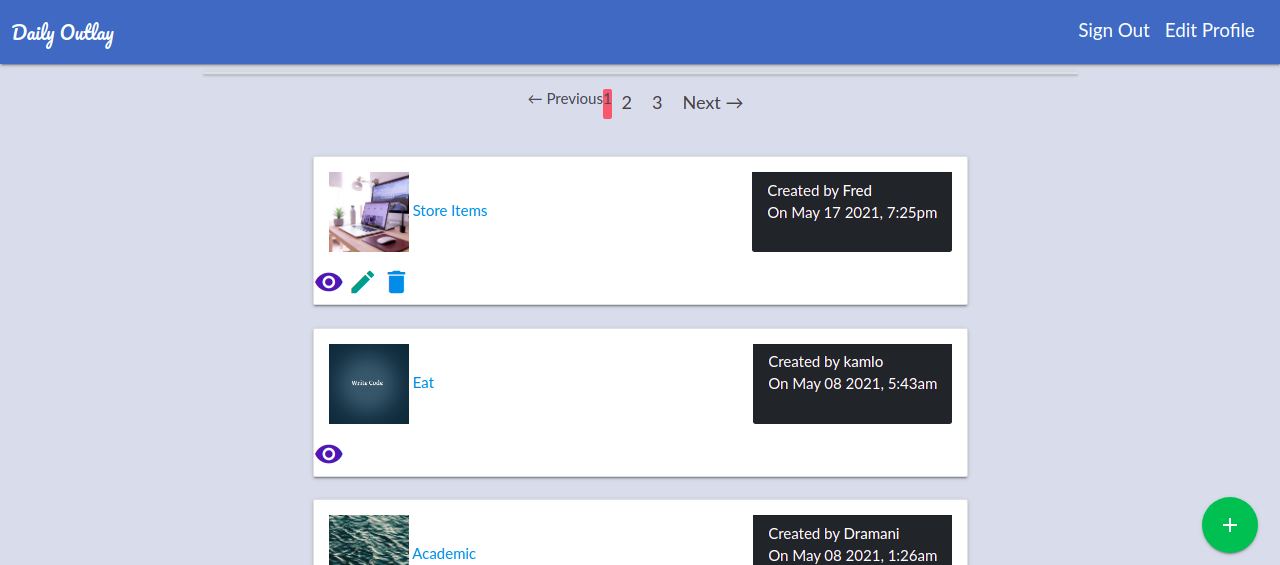The height and width of the screenshot is (565, 1280).
Task: Click the Store Items desk thumbnail
Action: 369,212
